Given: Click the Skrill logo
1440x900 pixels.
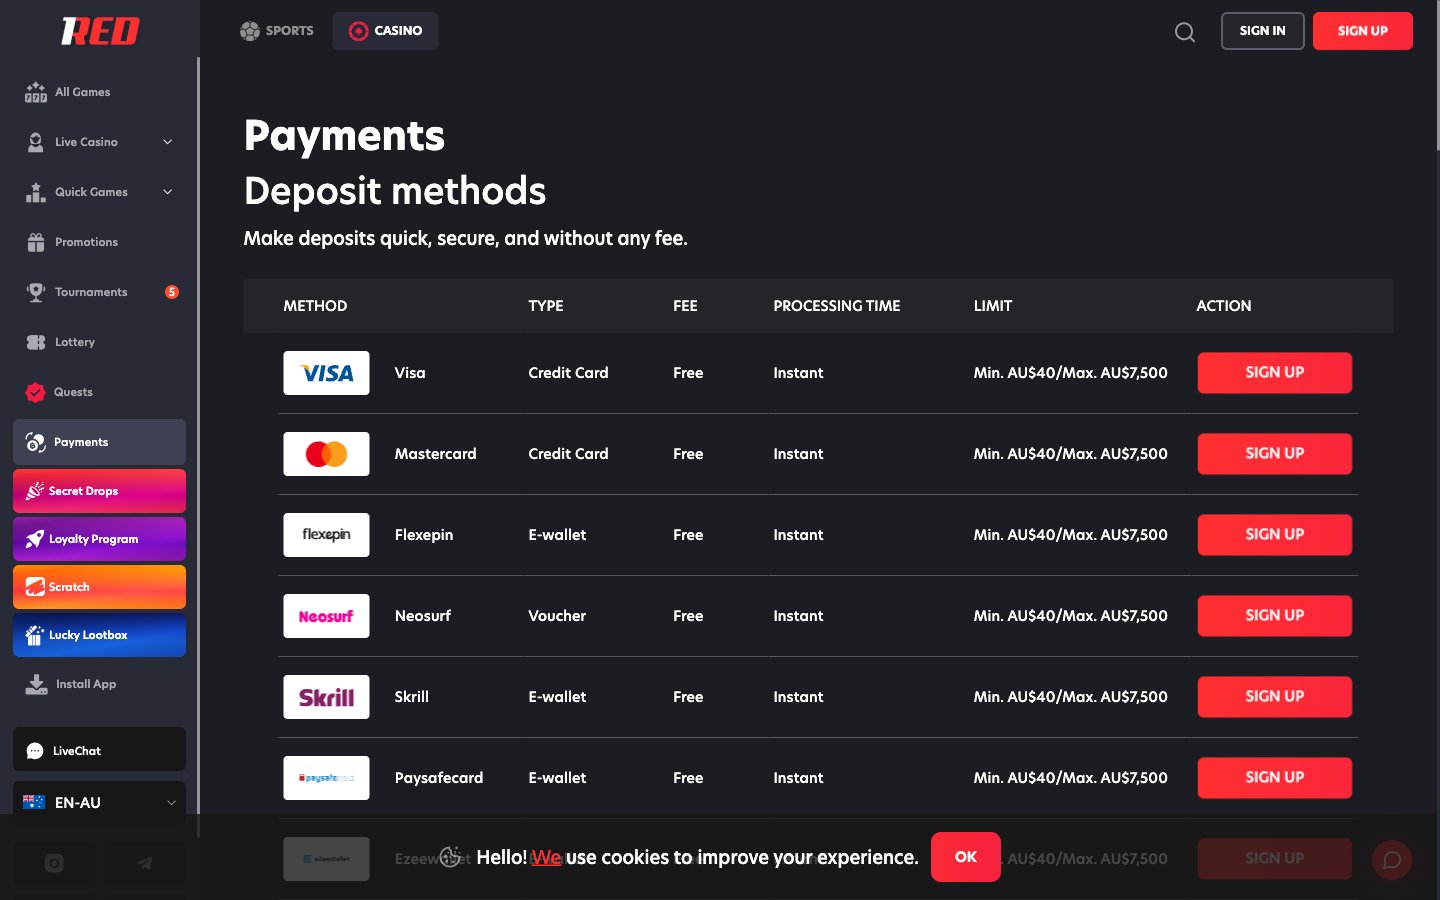Looking at the screenshot, I should click(326, 697).
